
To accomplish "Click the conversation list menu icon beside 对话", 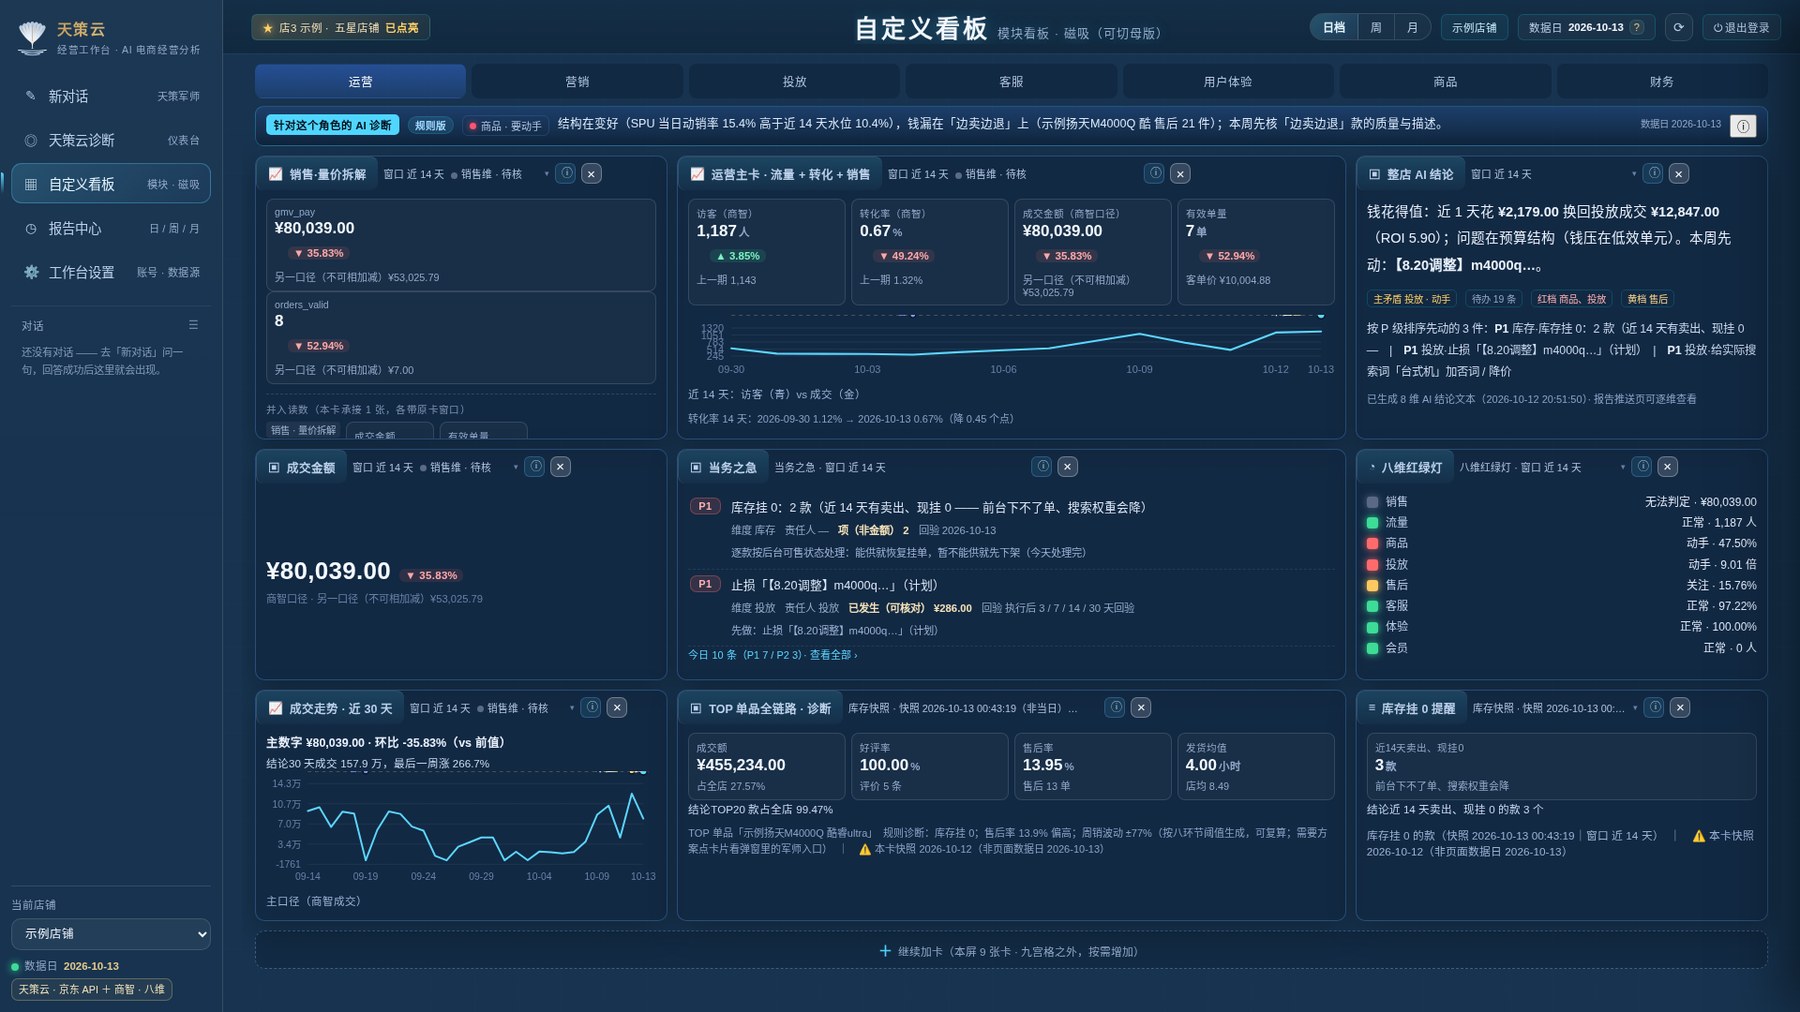I will 193,325.
